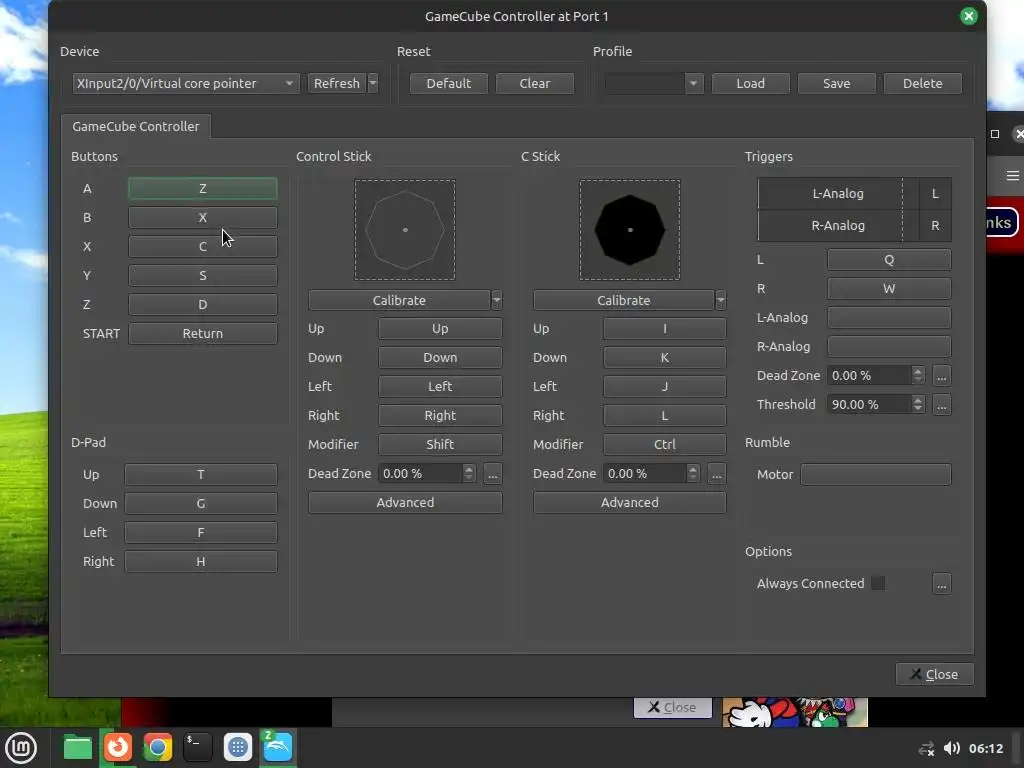Image resolution: width=1024 pixels, height=768 pixels.
Task: Open C Stick Dead Zone ellipsis options
Action: tap(716, 473)
